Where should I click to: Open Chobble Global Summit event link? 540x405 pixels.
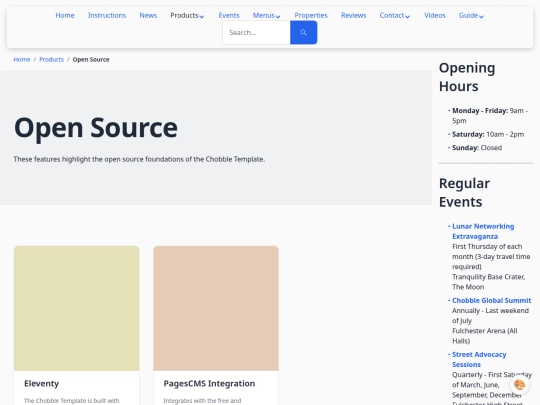click(491, 300)
